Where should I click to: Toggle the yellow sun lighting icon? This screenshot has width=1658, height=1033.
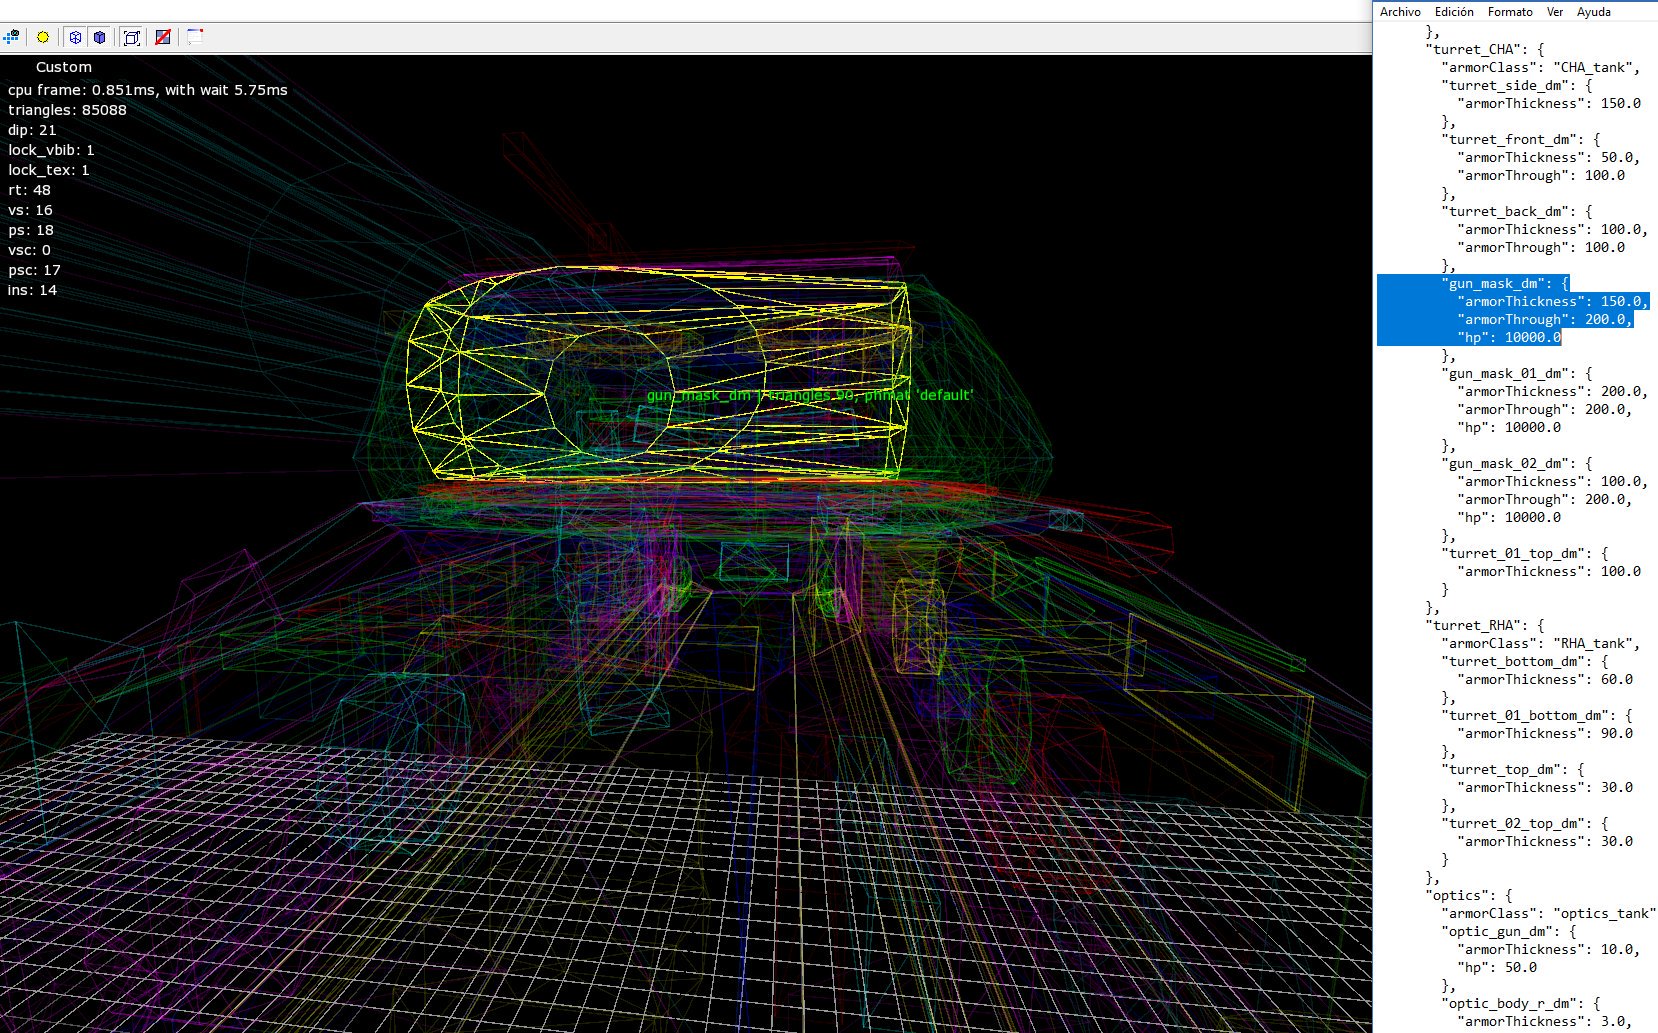click(43, 37)
